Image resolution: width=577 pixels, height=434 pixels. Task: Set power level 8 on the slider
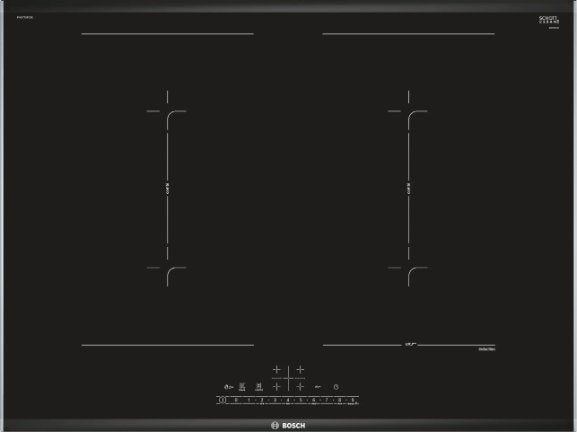pyautogui.click(x=340, y=400)
